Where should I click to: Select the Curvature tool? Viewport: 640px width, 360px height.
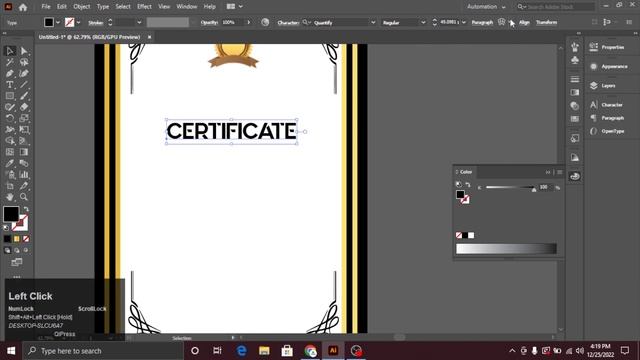pos(24,73)
